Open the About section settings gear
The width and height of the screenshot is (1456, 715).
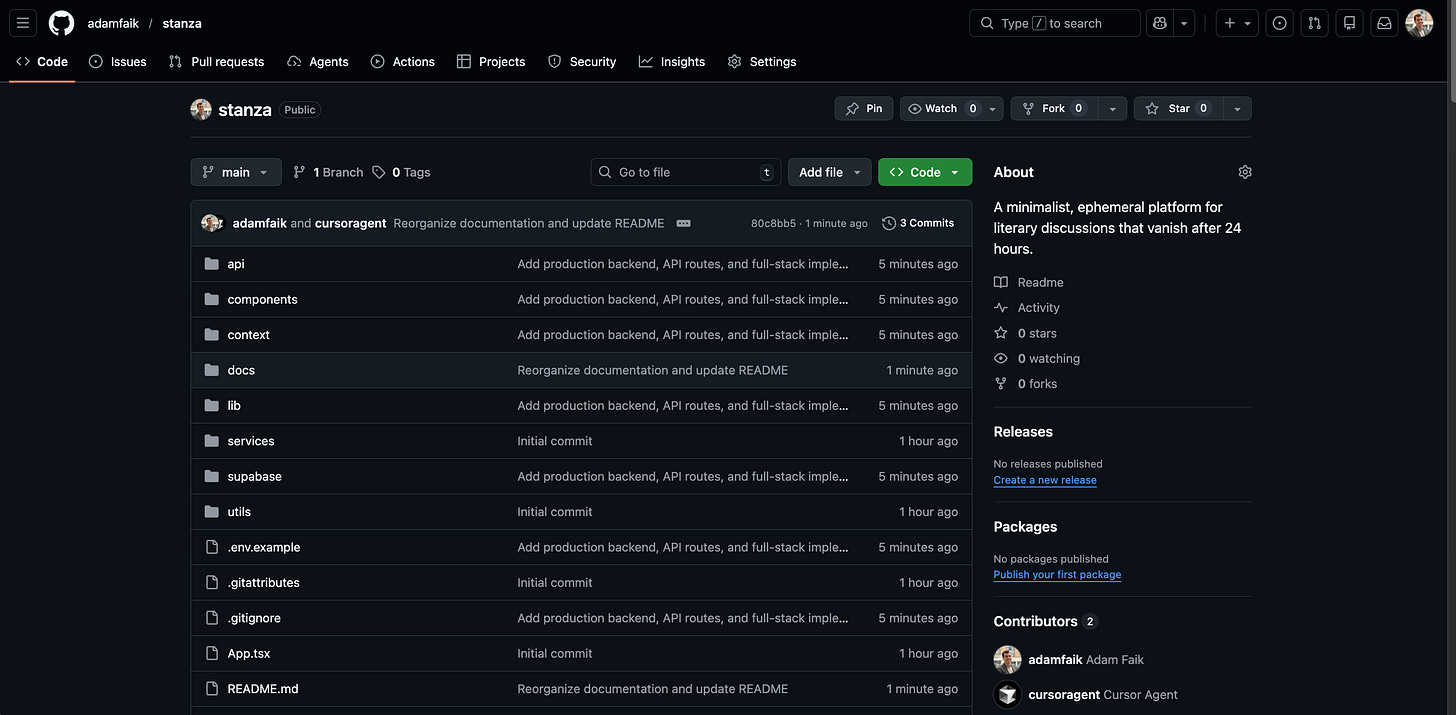pyautogui.click(x=1244, y=171)
